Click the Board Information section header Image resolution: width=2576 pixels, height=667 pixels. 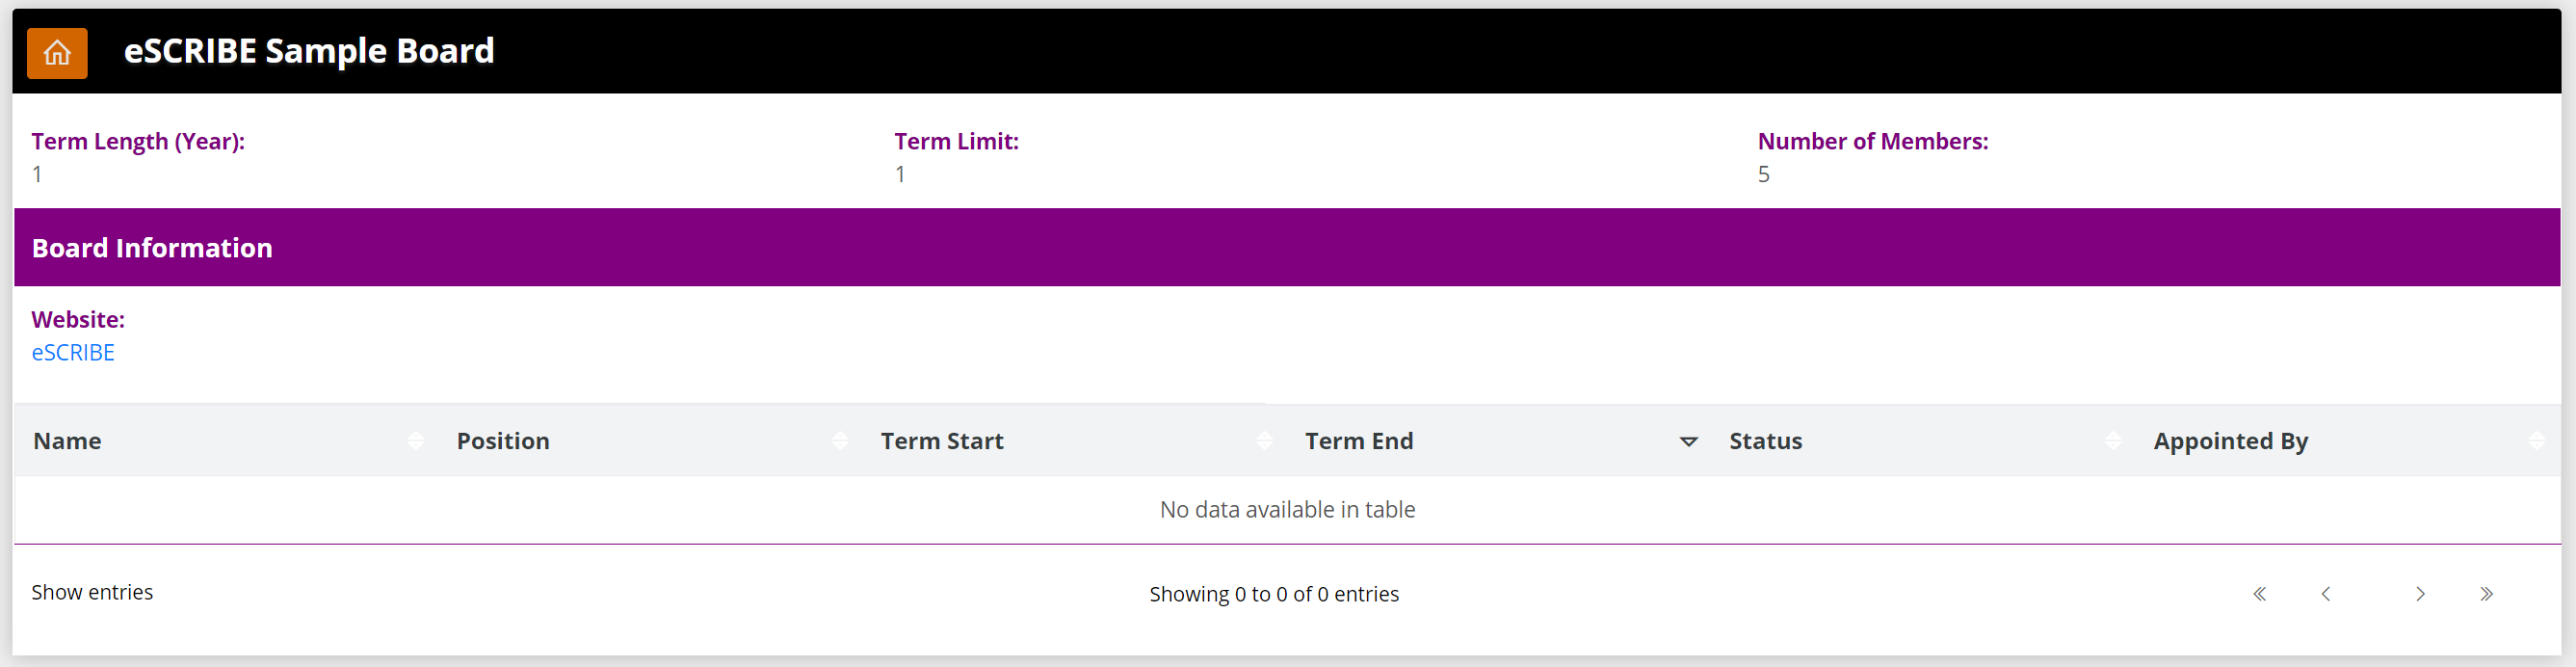click(x=152, y=248)
